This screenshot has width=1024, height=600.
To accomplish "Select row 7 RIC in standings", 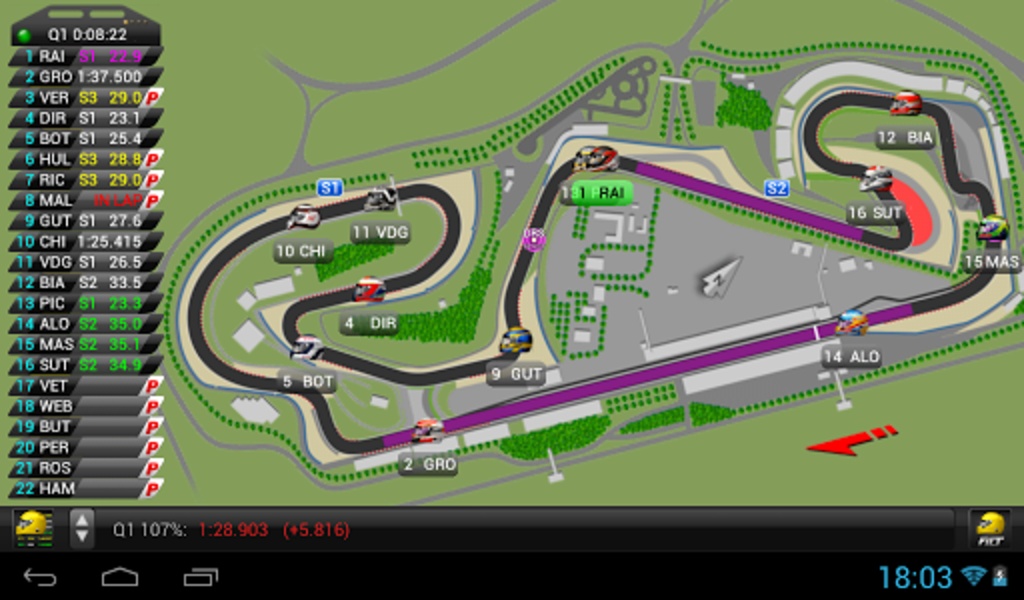I will tap(86, 180).
